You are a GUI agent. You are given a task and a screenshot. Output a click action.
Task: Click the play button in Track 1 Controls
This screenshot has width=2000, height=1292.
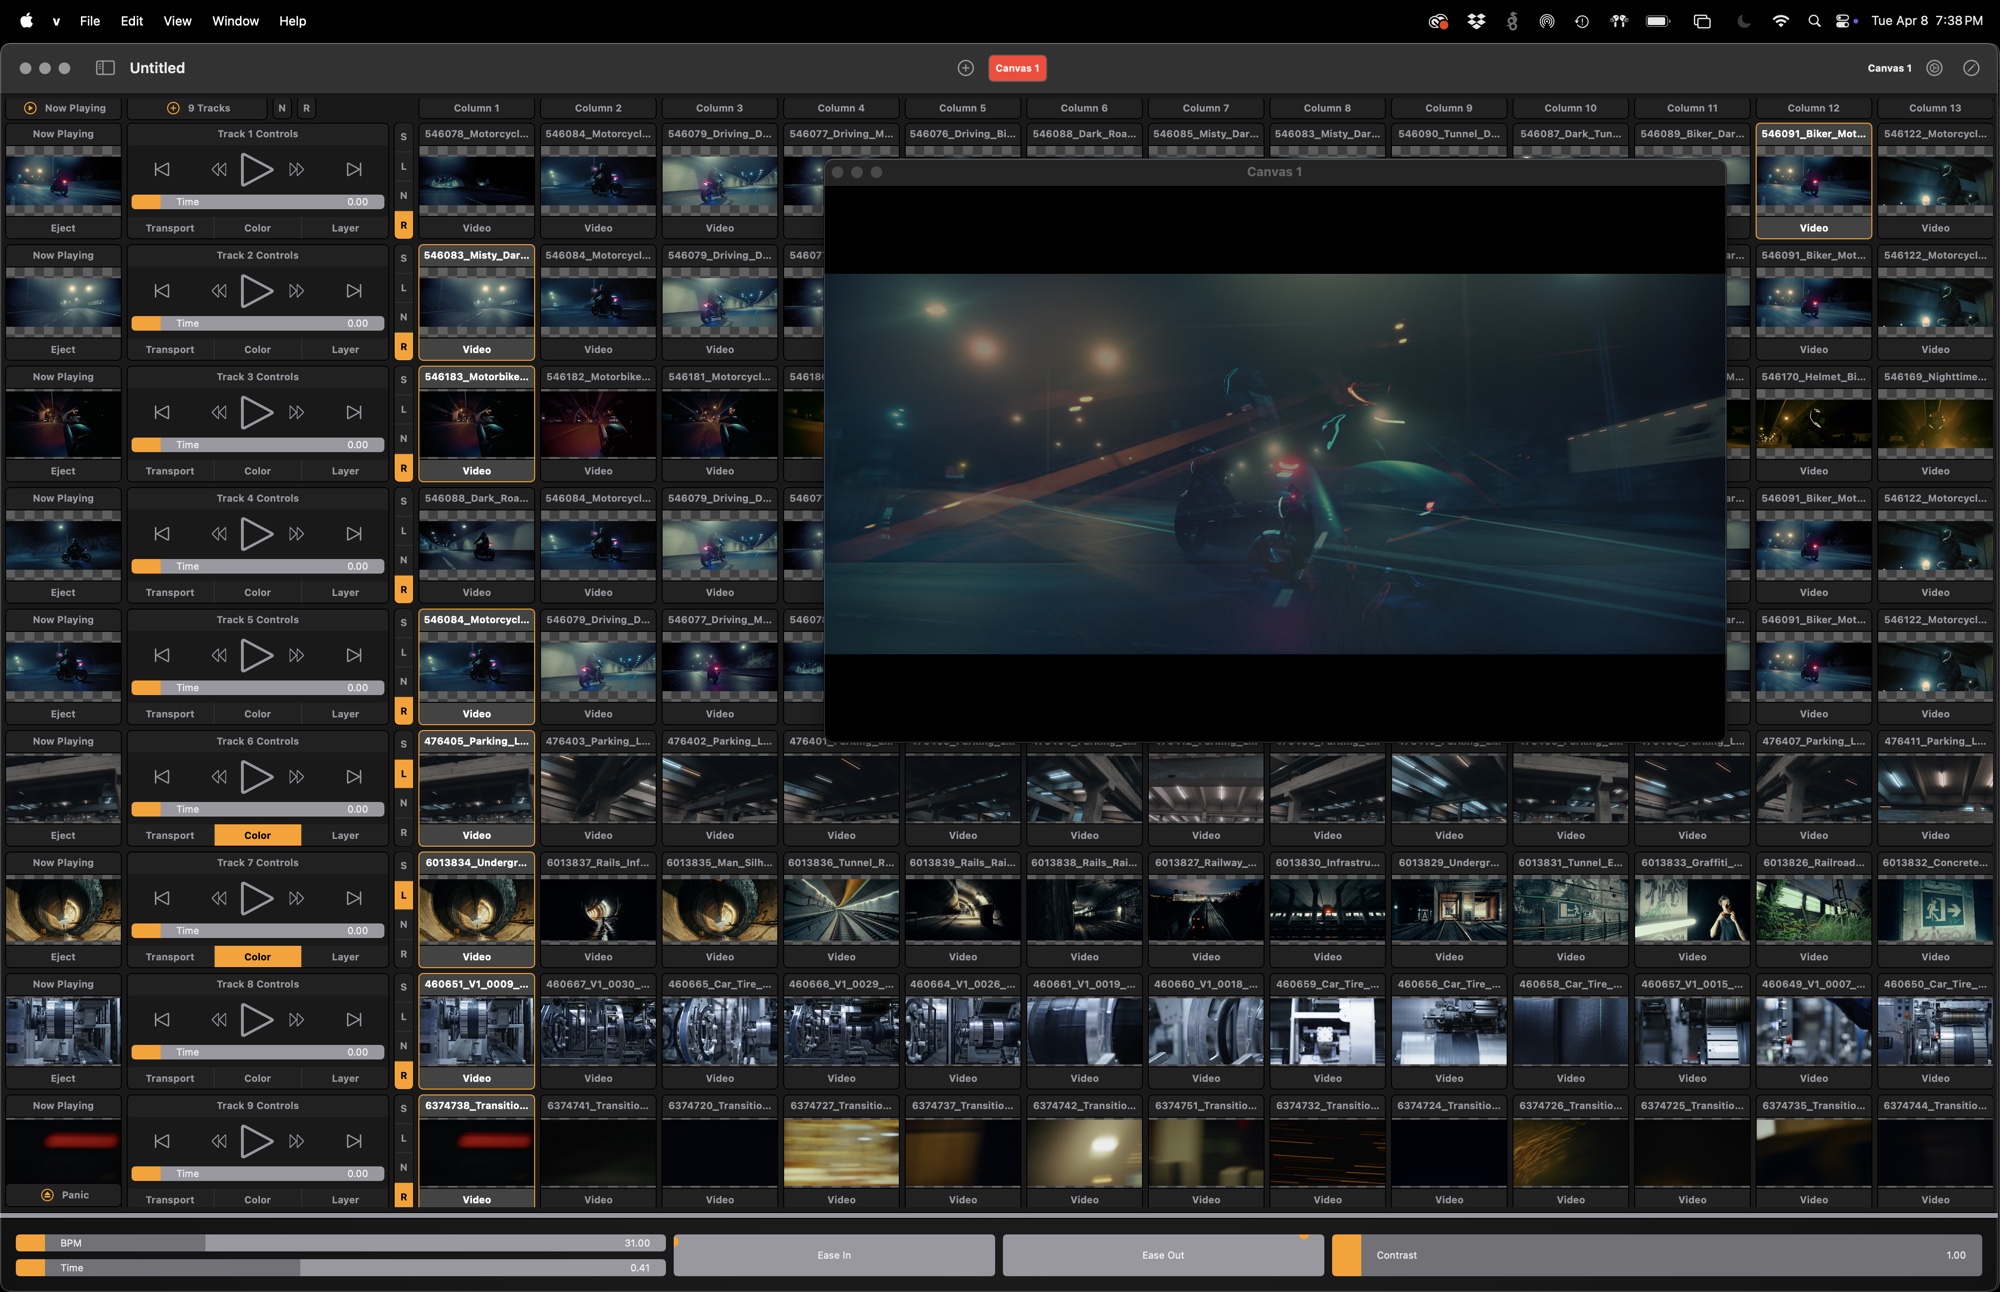[x=256, y=169]
